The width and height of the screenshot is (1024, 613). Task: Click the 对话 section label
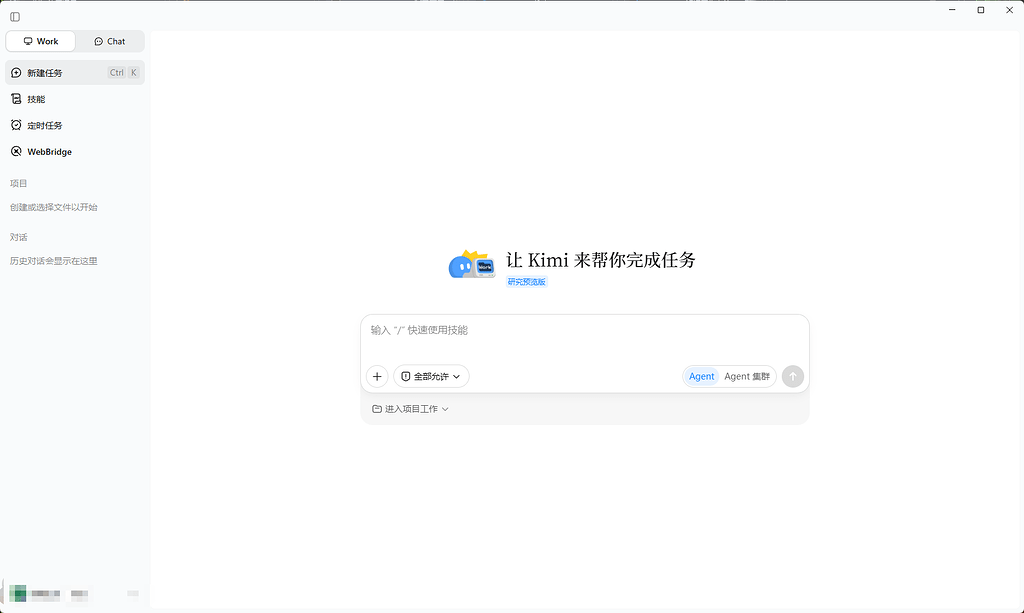19,237
